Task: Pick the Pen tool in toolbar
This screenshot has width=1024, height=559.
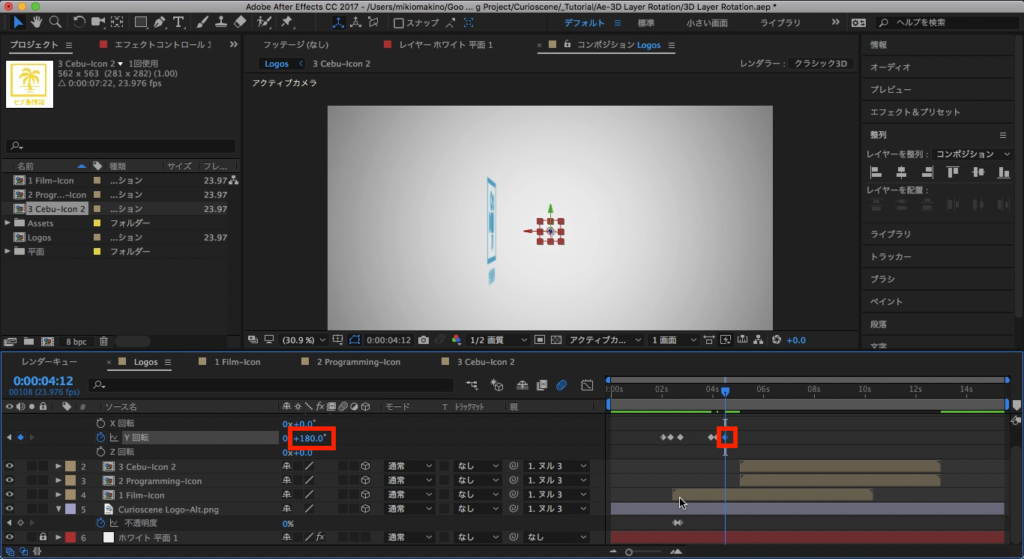Action: (x=159, y=22)
